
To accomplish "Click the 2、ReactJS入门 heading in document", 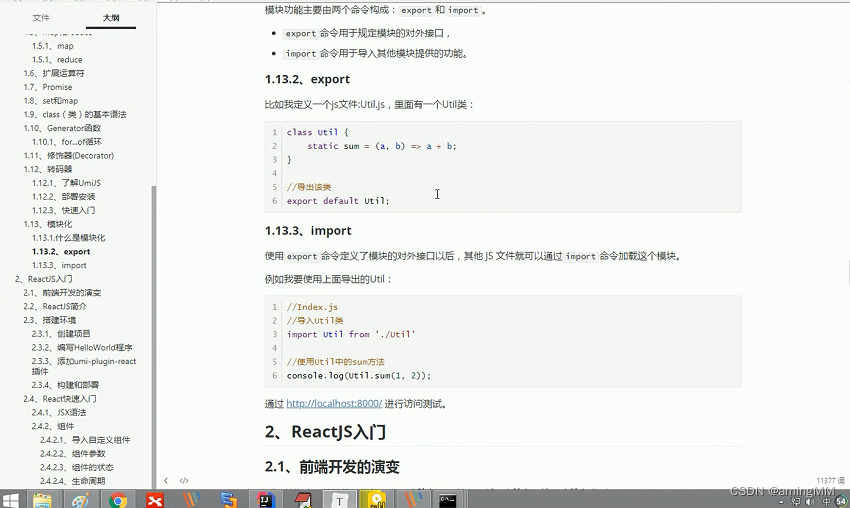I will click(325, 432).
